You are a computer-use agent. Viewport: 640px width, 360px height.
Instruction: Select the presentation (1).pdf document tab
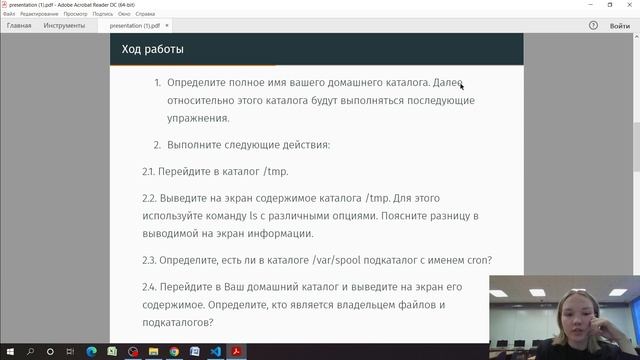[x=135, y=25]
